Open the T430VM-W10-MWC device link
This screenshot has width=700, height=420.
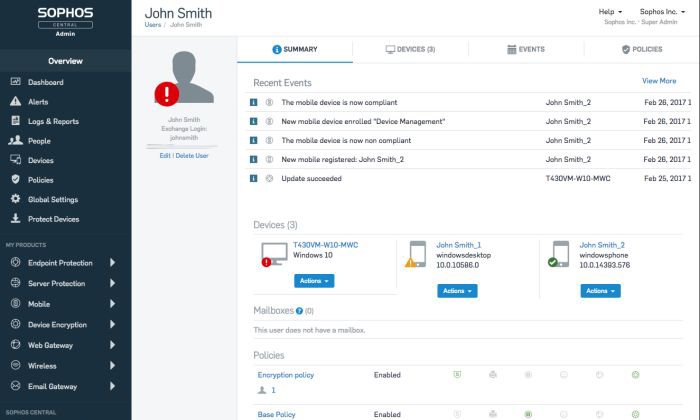pyautogui.click(x=325, y=245)
